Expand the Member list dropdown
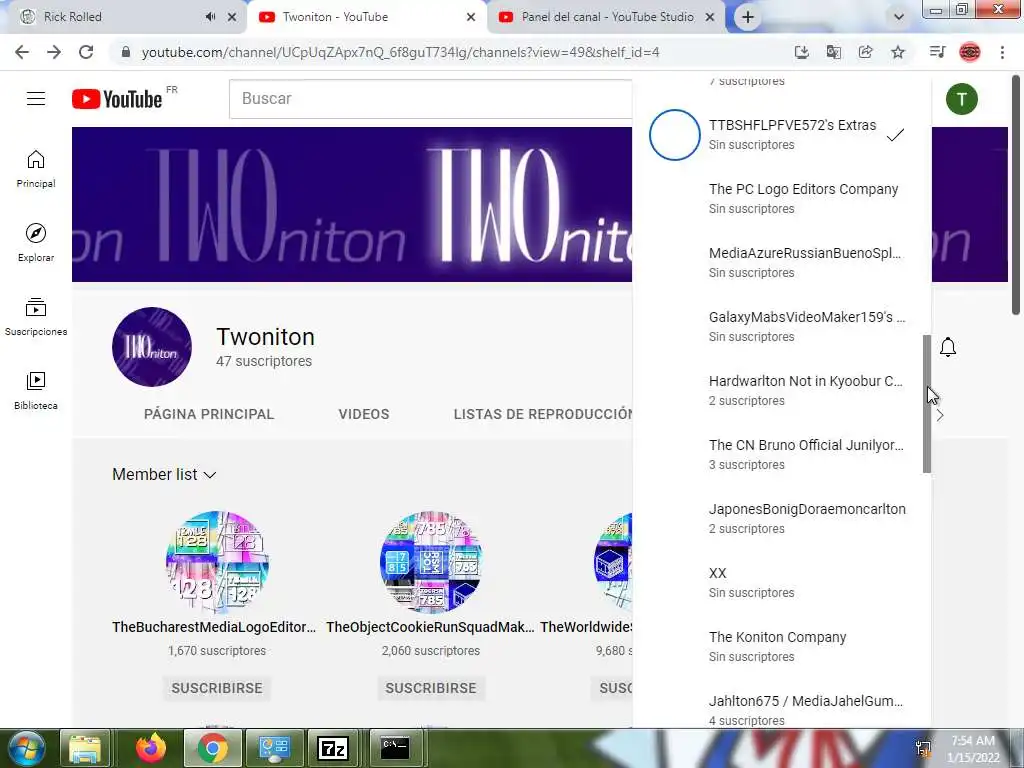 [164, 475]
